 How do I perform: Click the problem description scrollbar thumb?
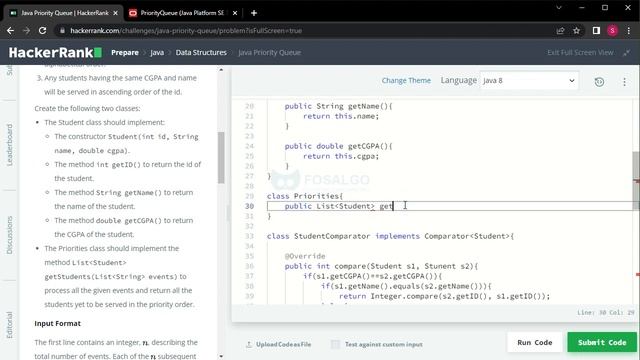(x=221, y=158)
